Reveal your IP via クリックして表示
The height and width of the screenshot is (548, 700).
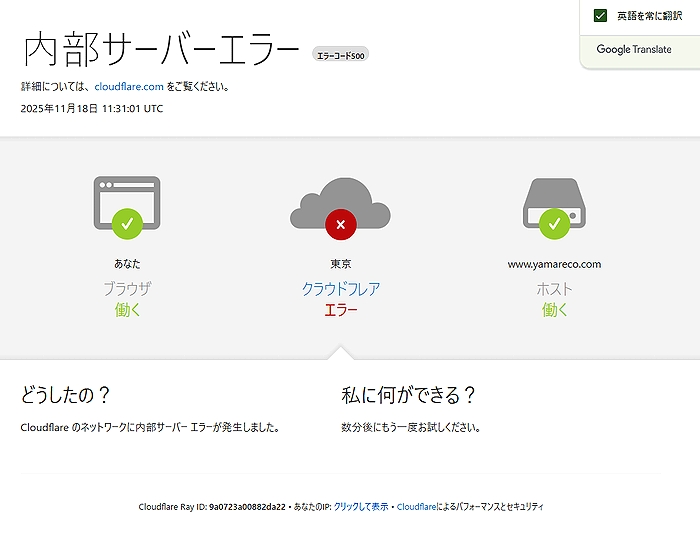[x=361, y=507]
